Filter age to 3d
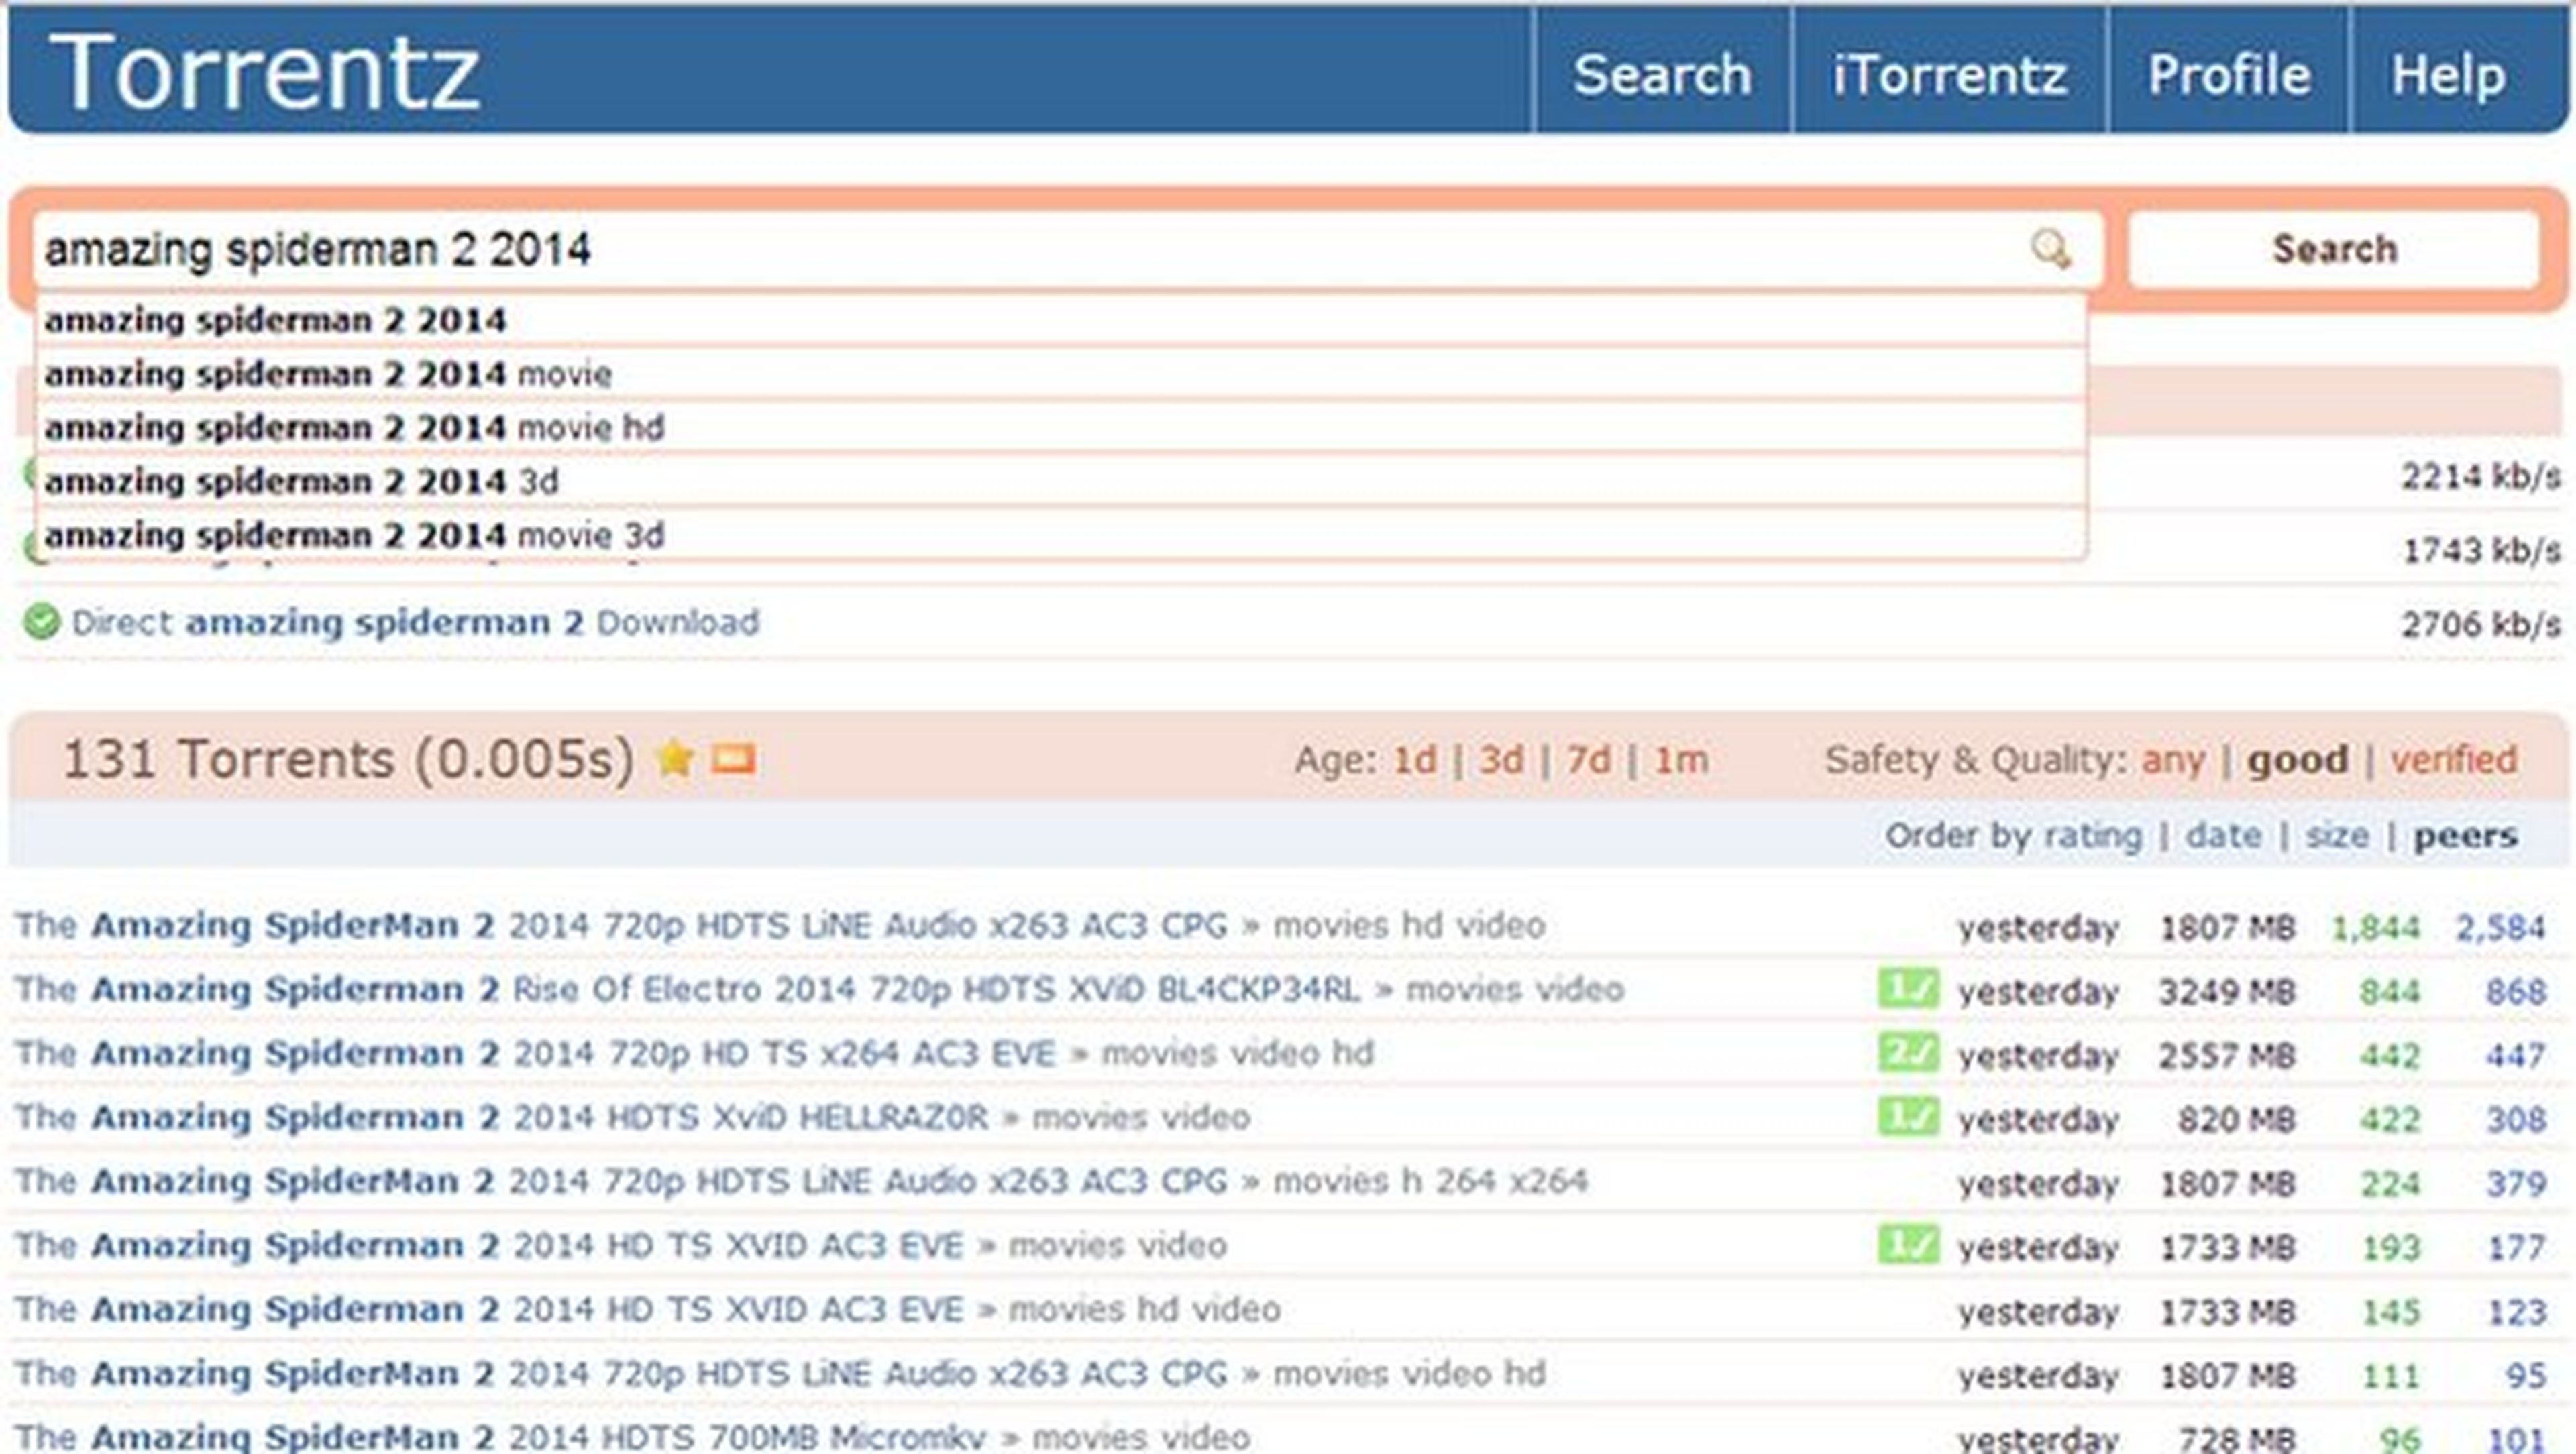This screenshot has width=2576, height=1454. 1501,760
